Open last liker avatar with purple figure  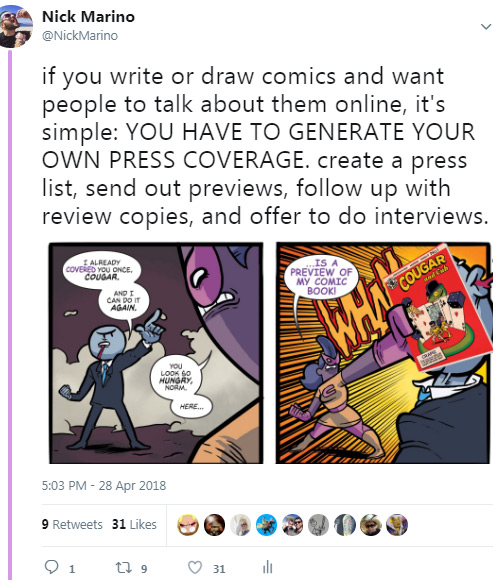pos(397,525)
